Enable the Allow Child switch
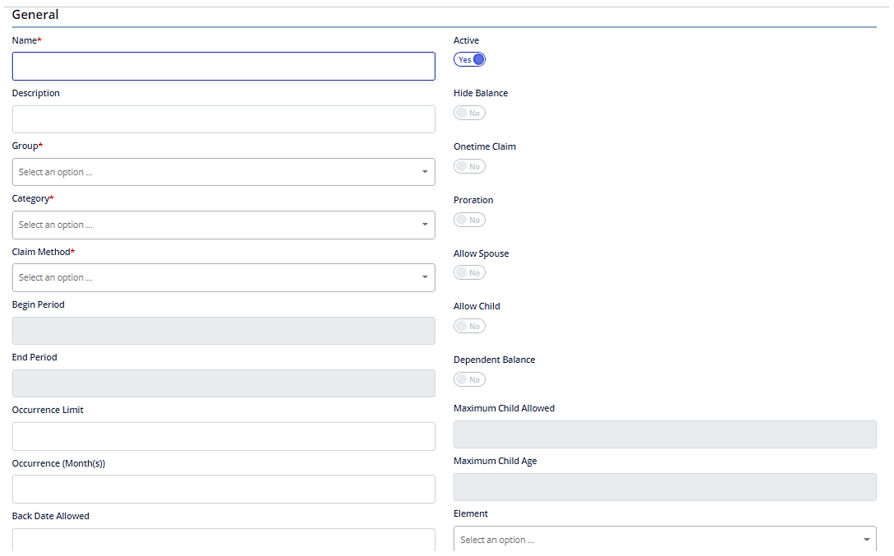 coord(469,326)
